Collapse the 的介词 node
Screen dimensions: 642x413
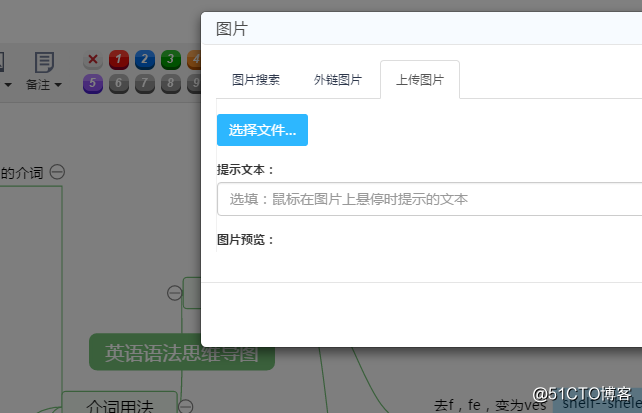tap(57, 172)
